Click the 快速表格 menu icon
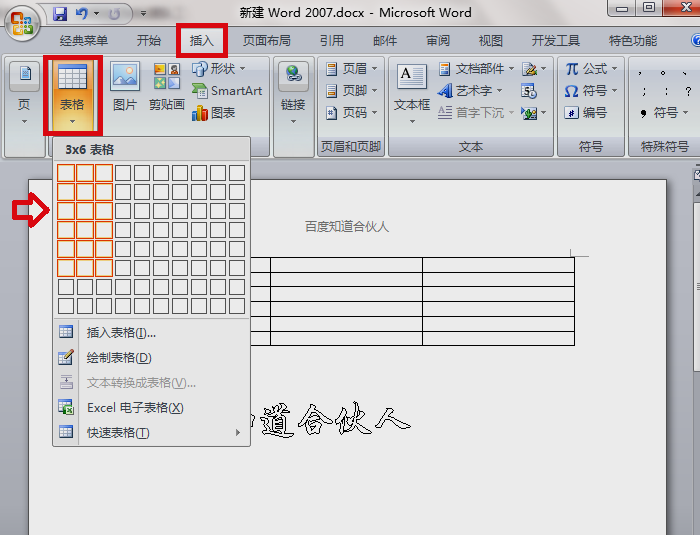Image resolution: width=700 pixels, height=535 pixels. (66, 431)
